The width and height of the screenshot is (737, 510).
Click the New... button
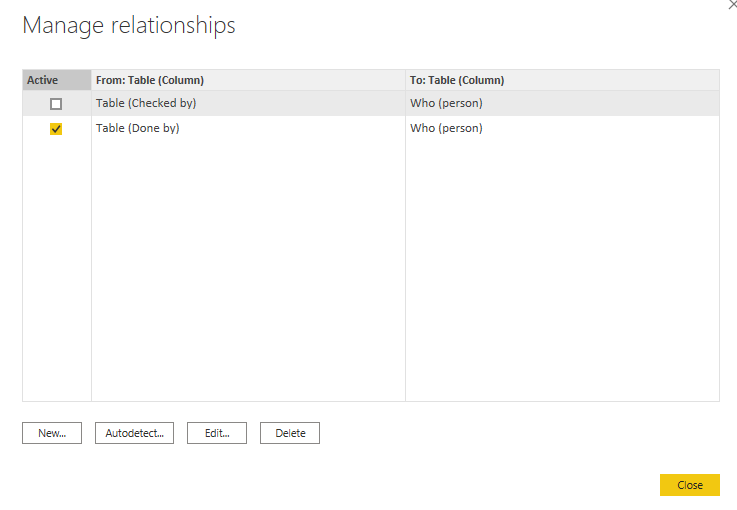click(x=52, y=433)
